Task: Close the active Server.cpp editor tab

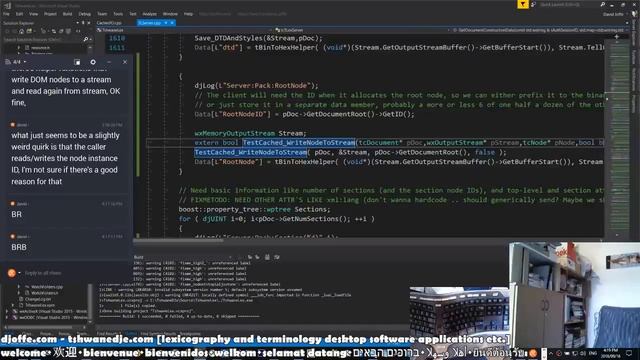Action: pyautogui.click(x=172, y=23)
